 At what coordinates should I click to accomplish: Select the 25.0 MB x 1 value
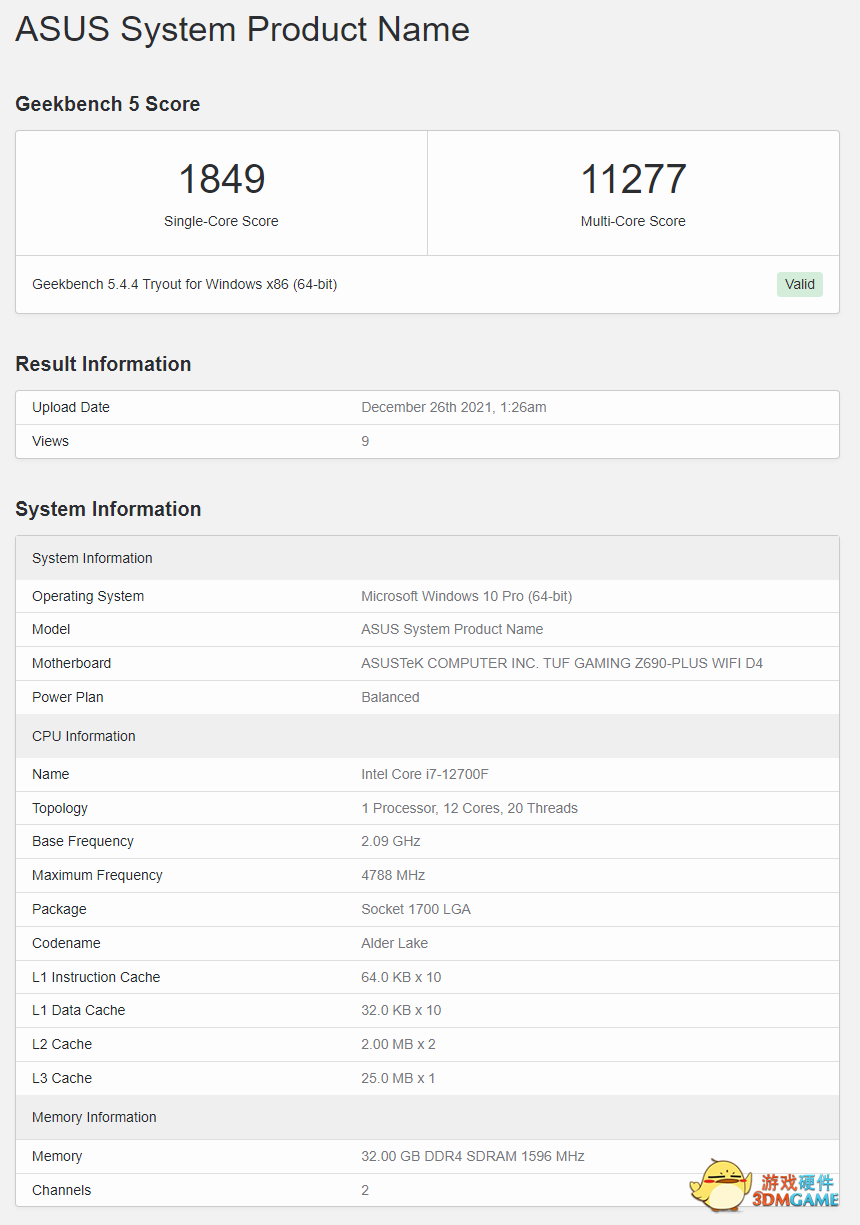(398, 1078)
